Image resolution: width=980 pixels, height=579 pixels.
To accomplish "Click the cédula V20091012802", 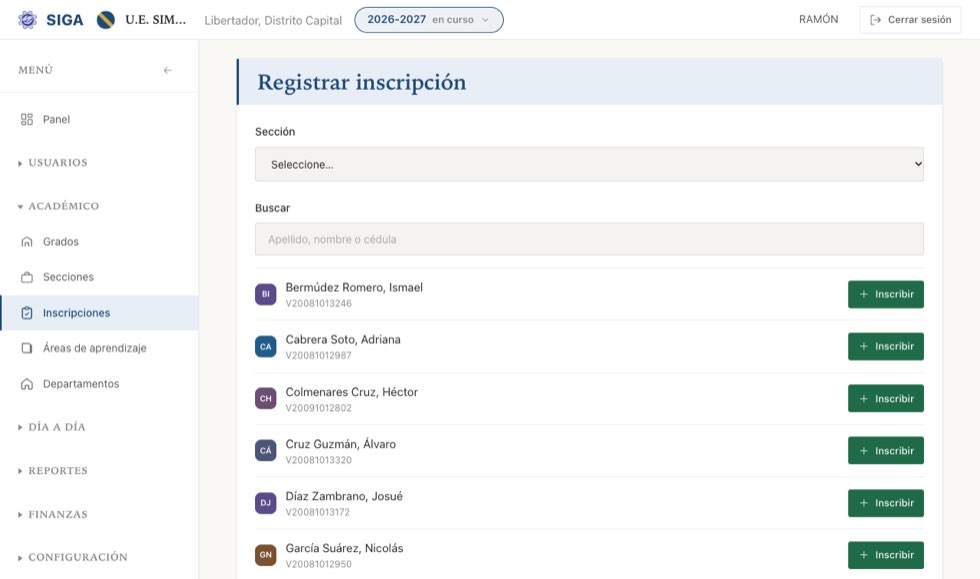I will [319, 408].
